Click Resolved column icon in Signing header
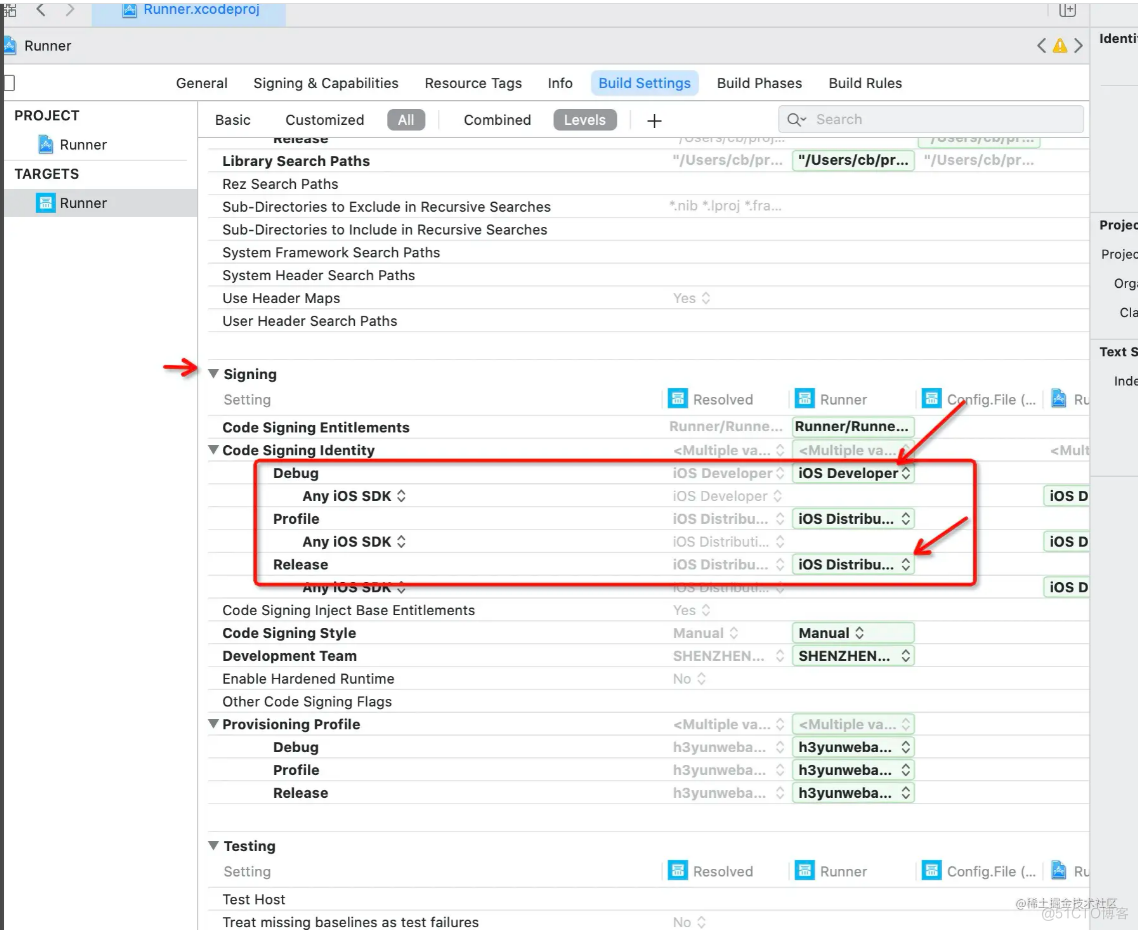 click(x=678, y=399)
